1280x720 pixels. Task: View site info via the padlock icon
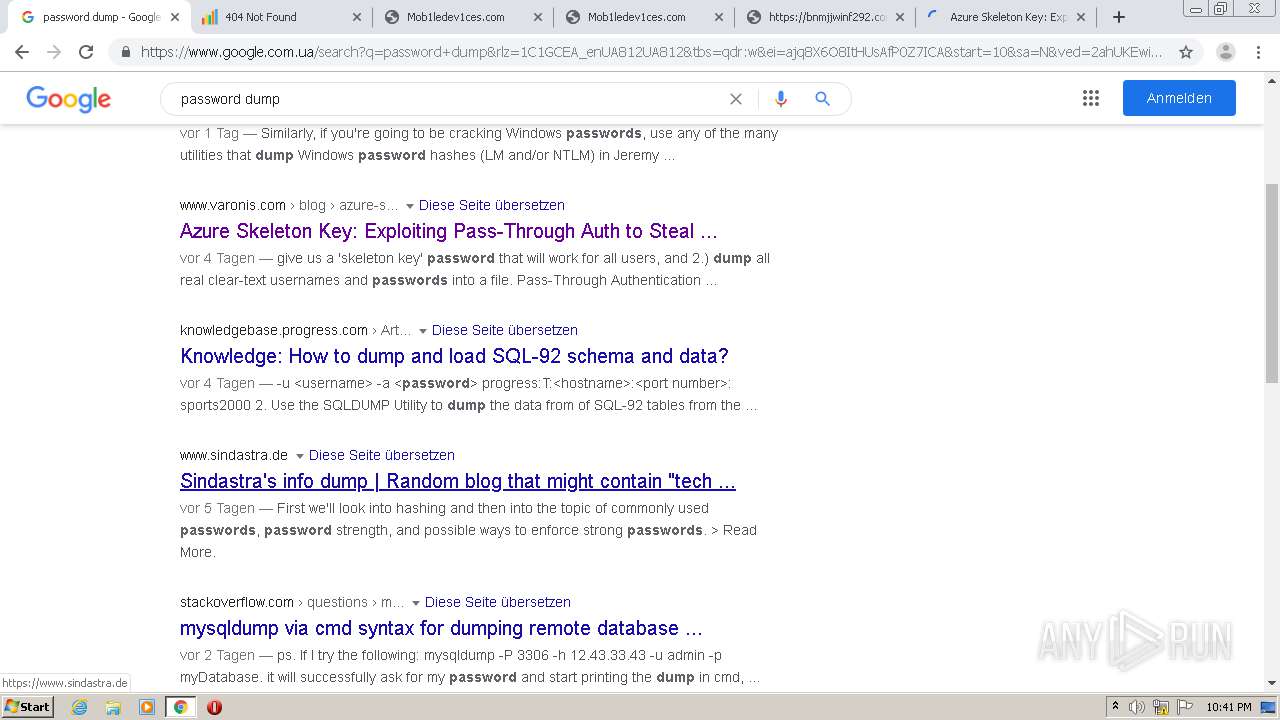coord(125,52)
